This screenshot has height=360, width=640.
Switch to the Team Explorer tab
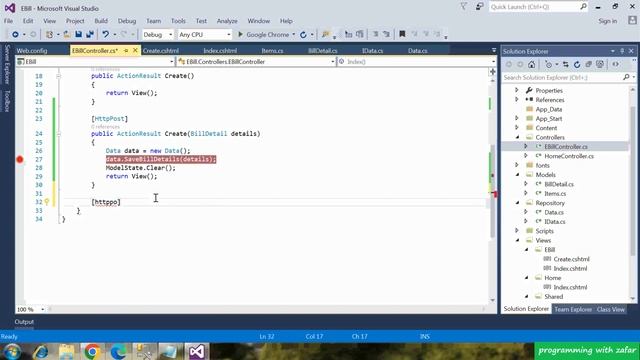tap(573, 309)
